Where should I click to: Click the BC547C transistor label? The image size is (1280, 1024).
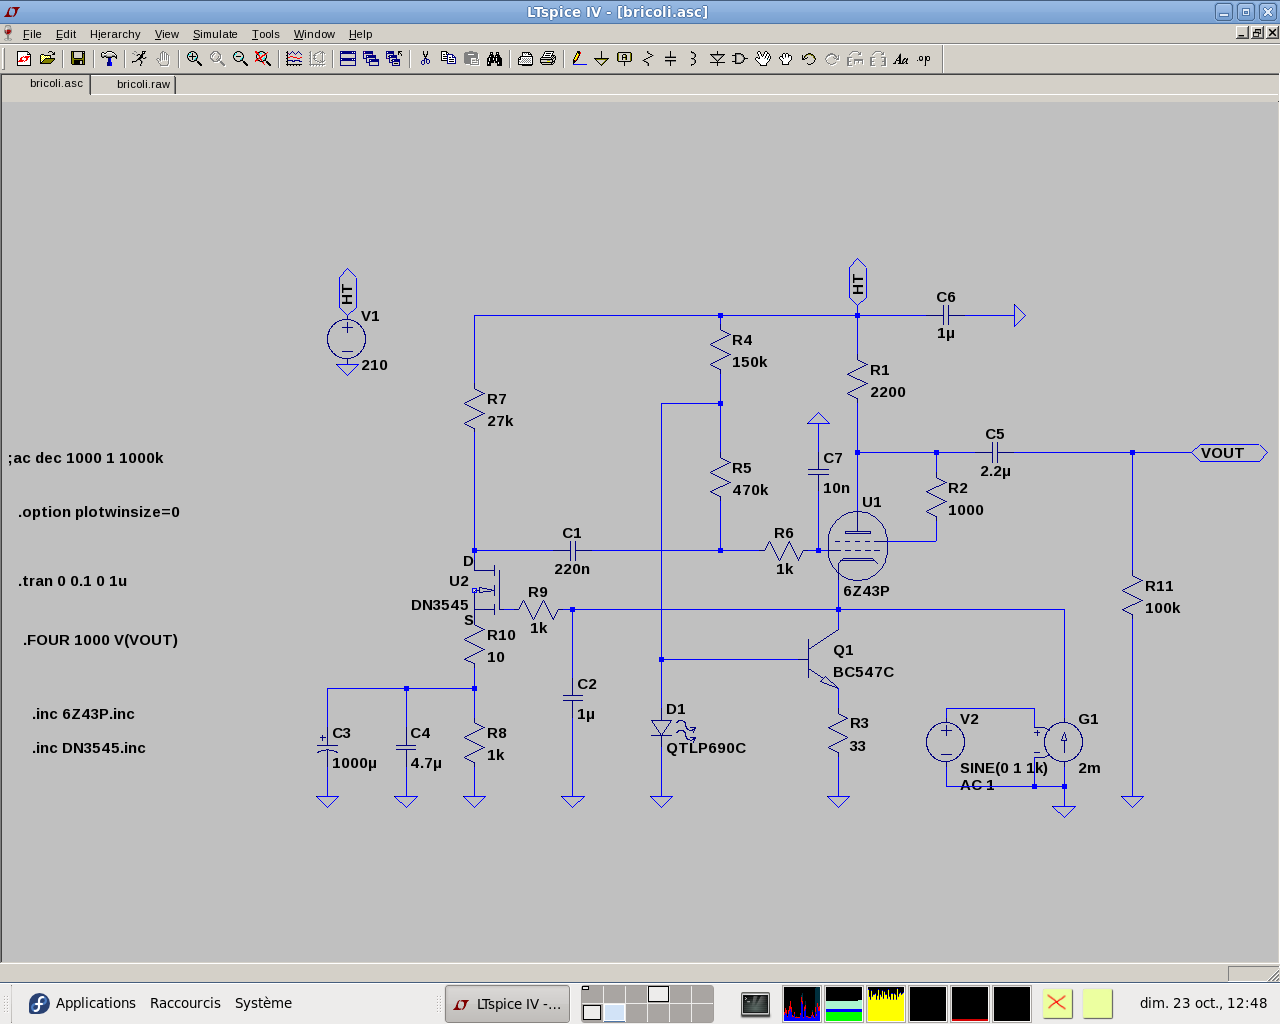864,672
